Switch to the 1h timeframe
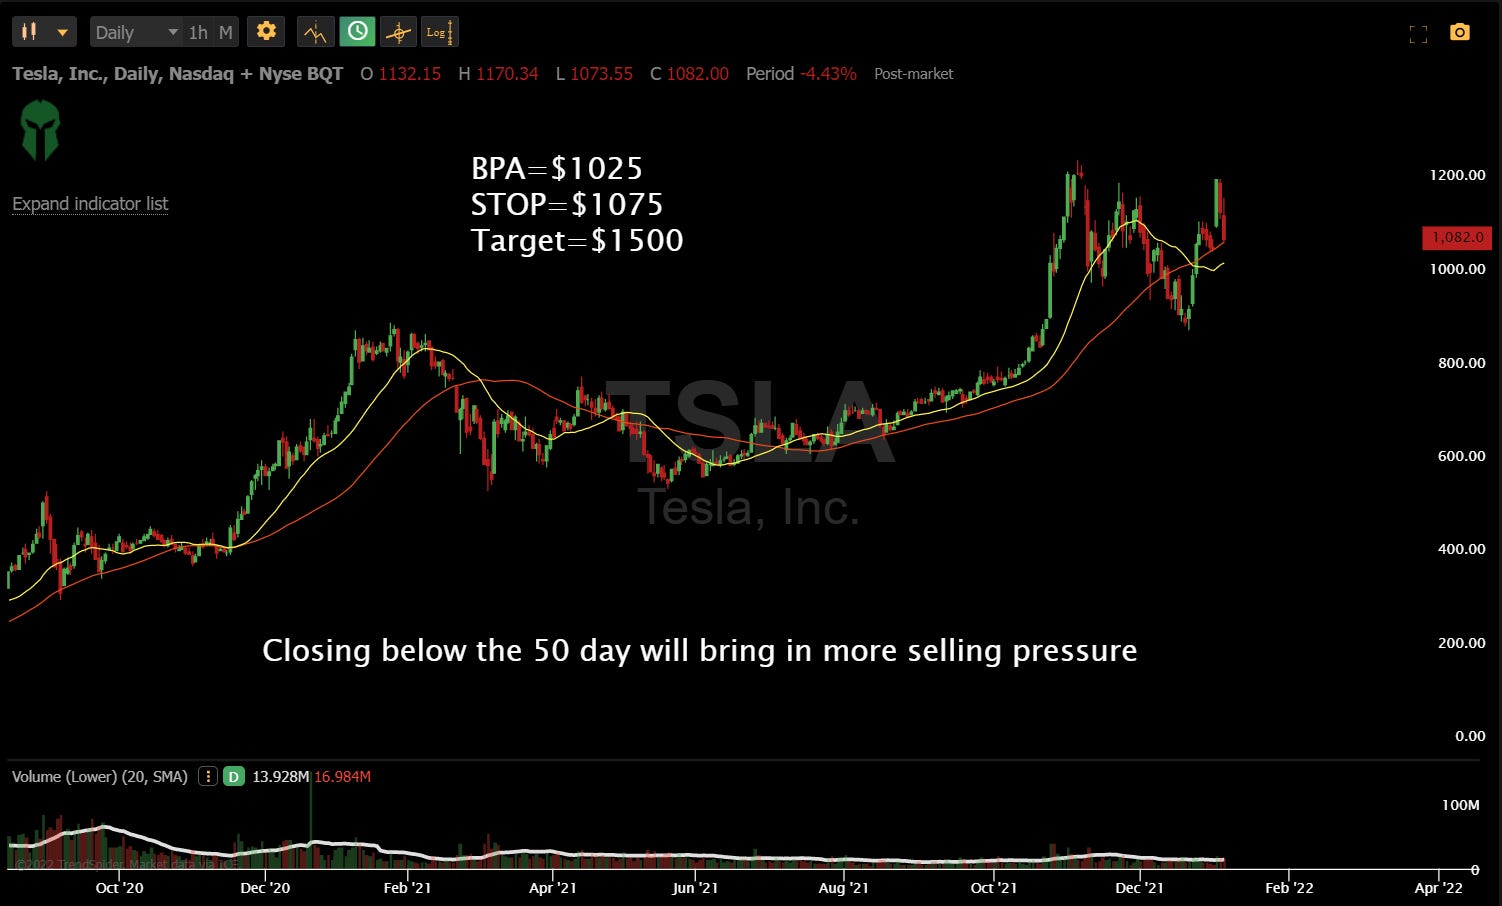This screenshot has width=1502, height=906. [x=198, y=32]
